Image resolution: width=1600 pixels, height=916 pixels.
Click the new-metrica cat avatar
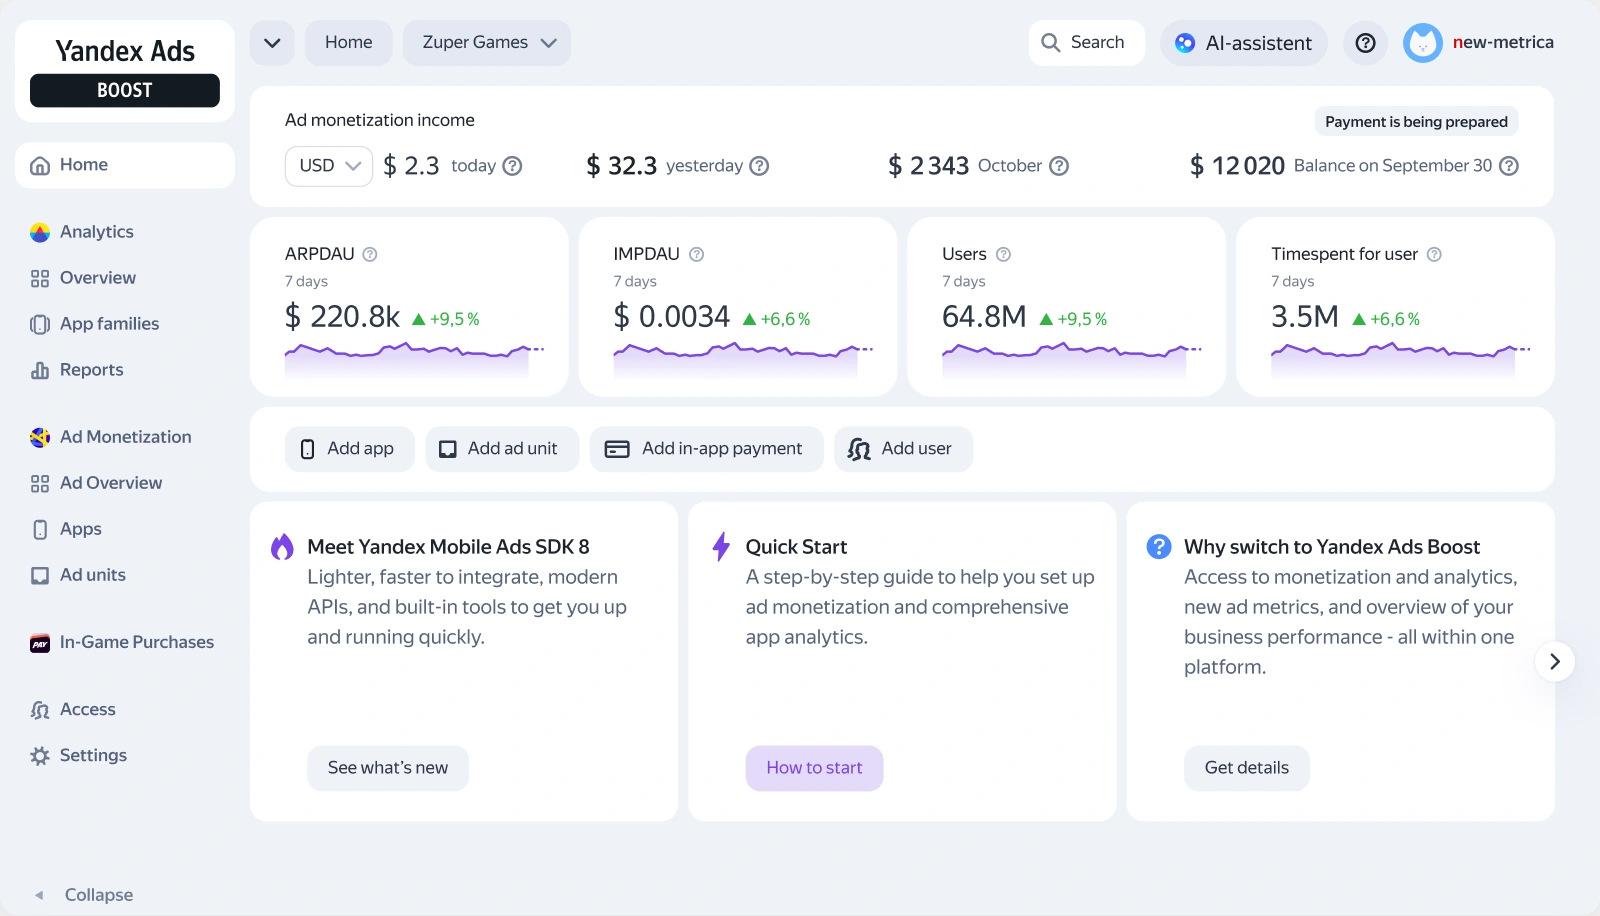(1422, 43)
